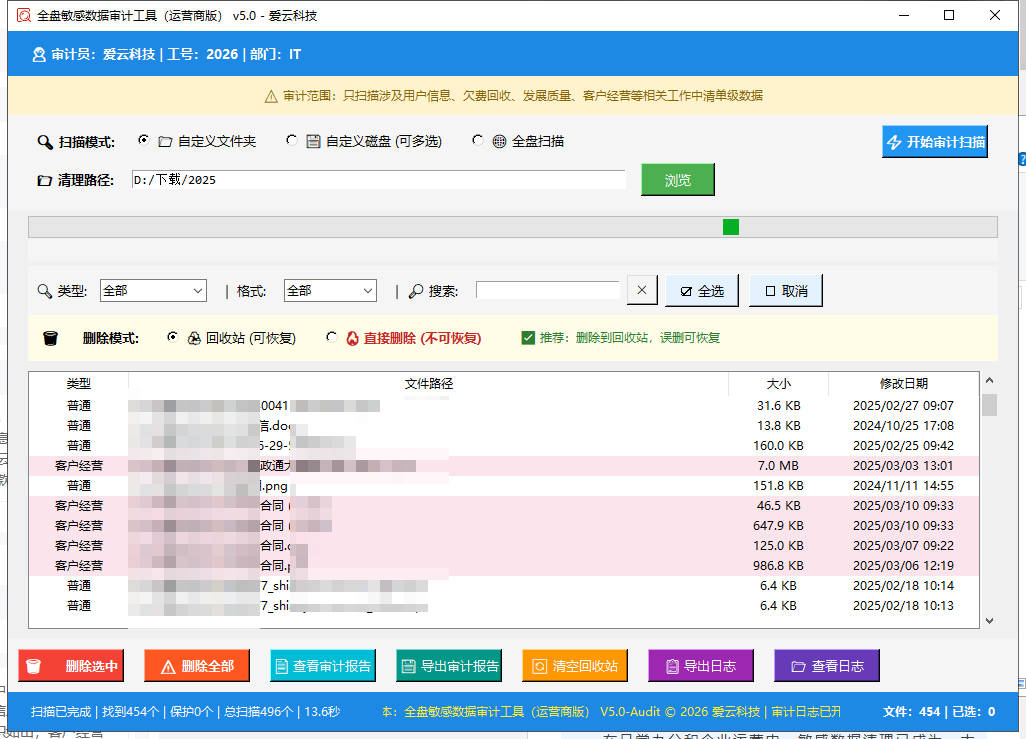The image size is (1026, 739).
Task: Click the 搜索 text input box
Action: pos(548,290)
